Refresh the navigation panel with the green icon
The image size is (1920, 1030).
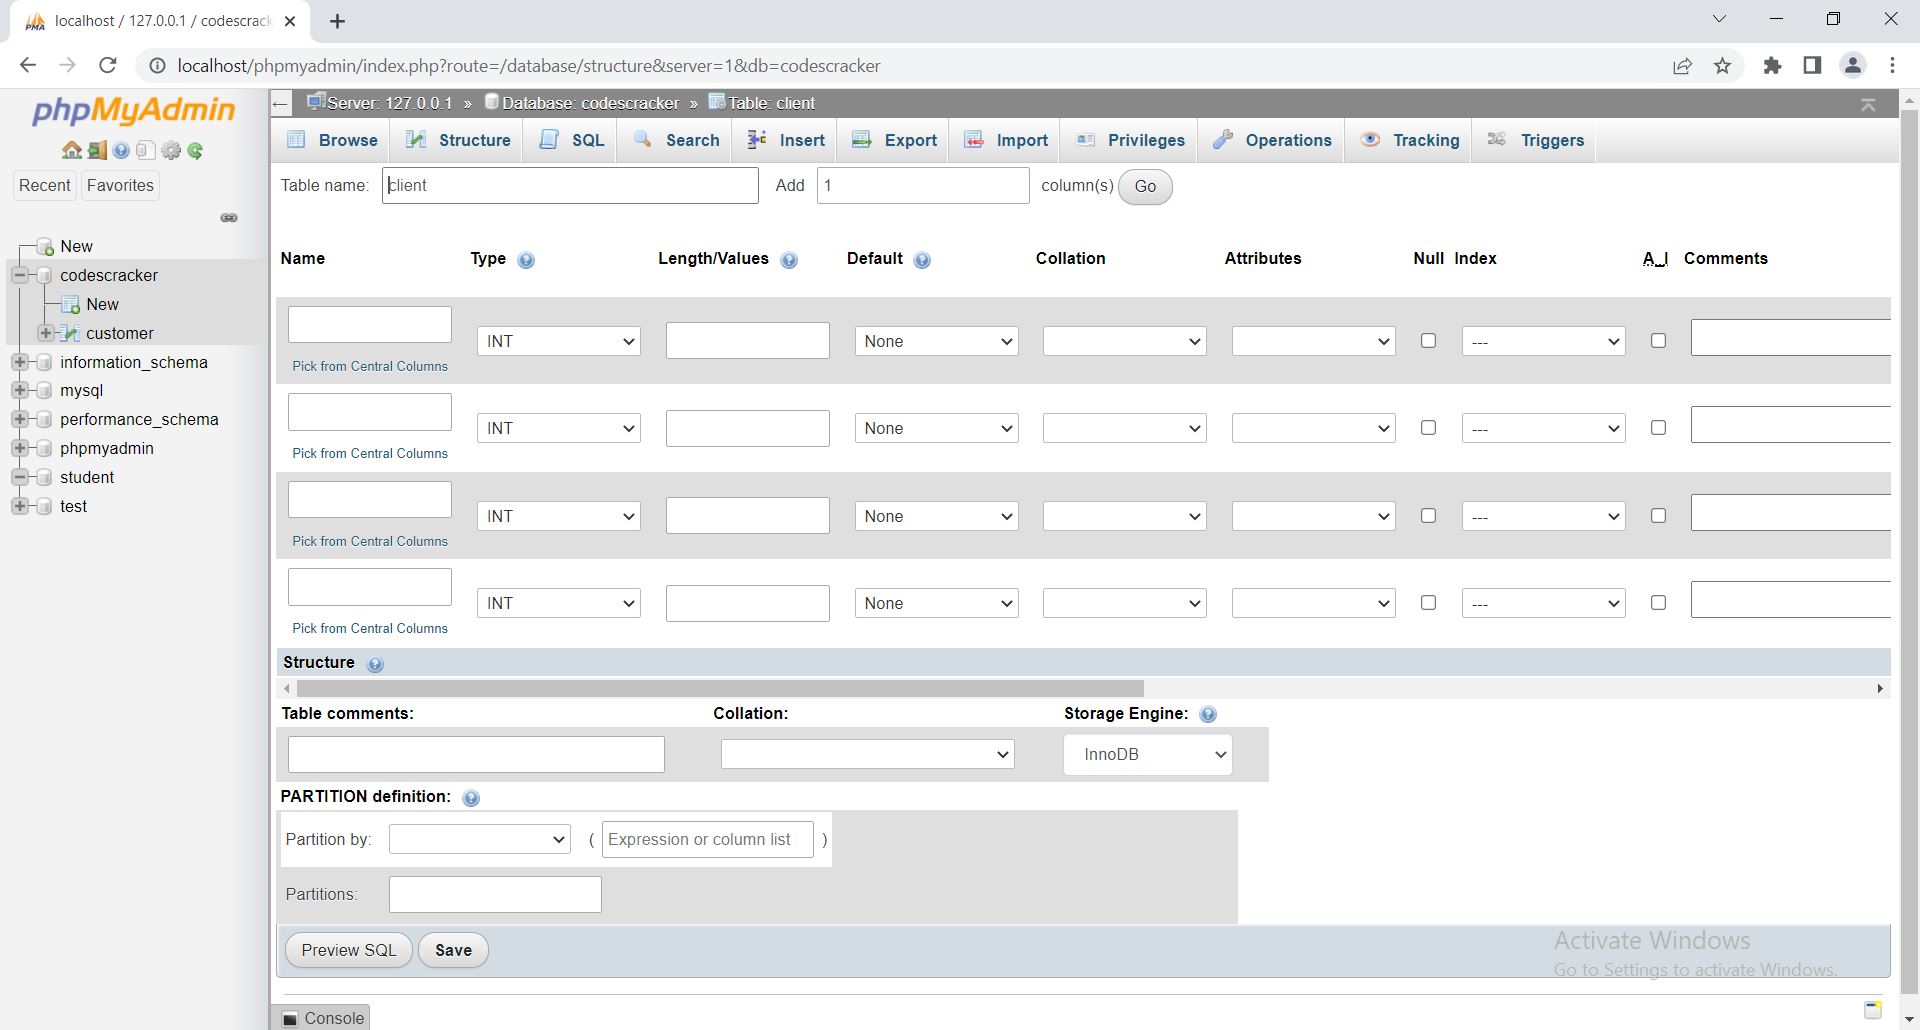[195, 150]
